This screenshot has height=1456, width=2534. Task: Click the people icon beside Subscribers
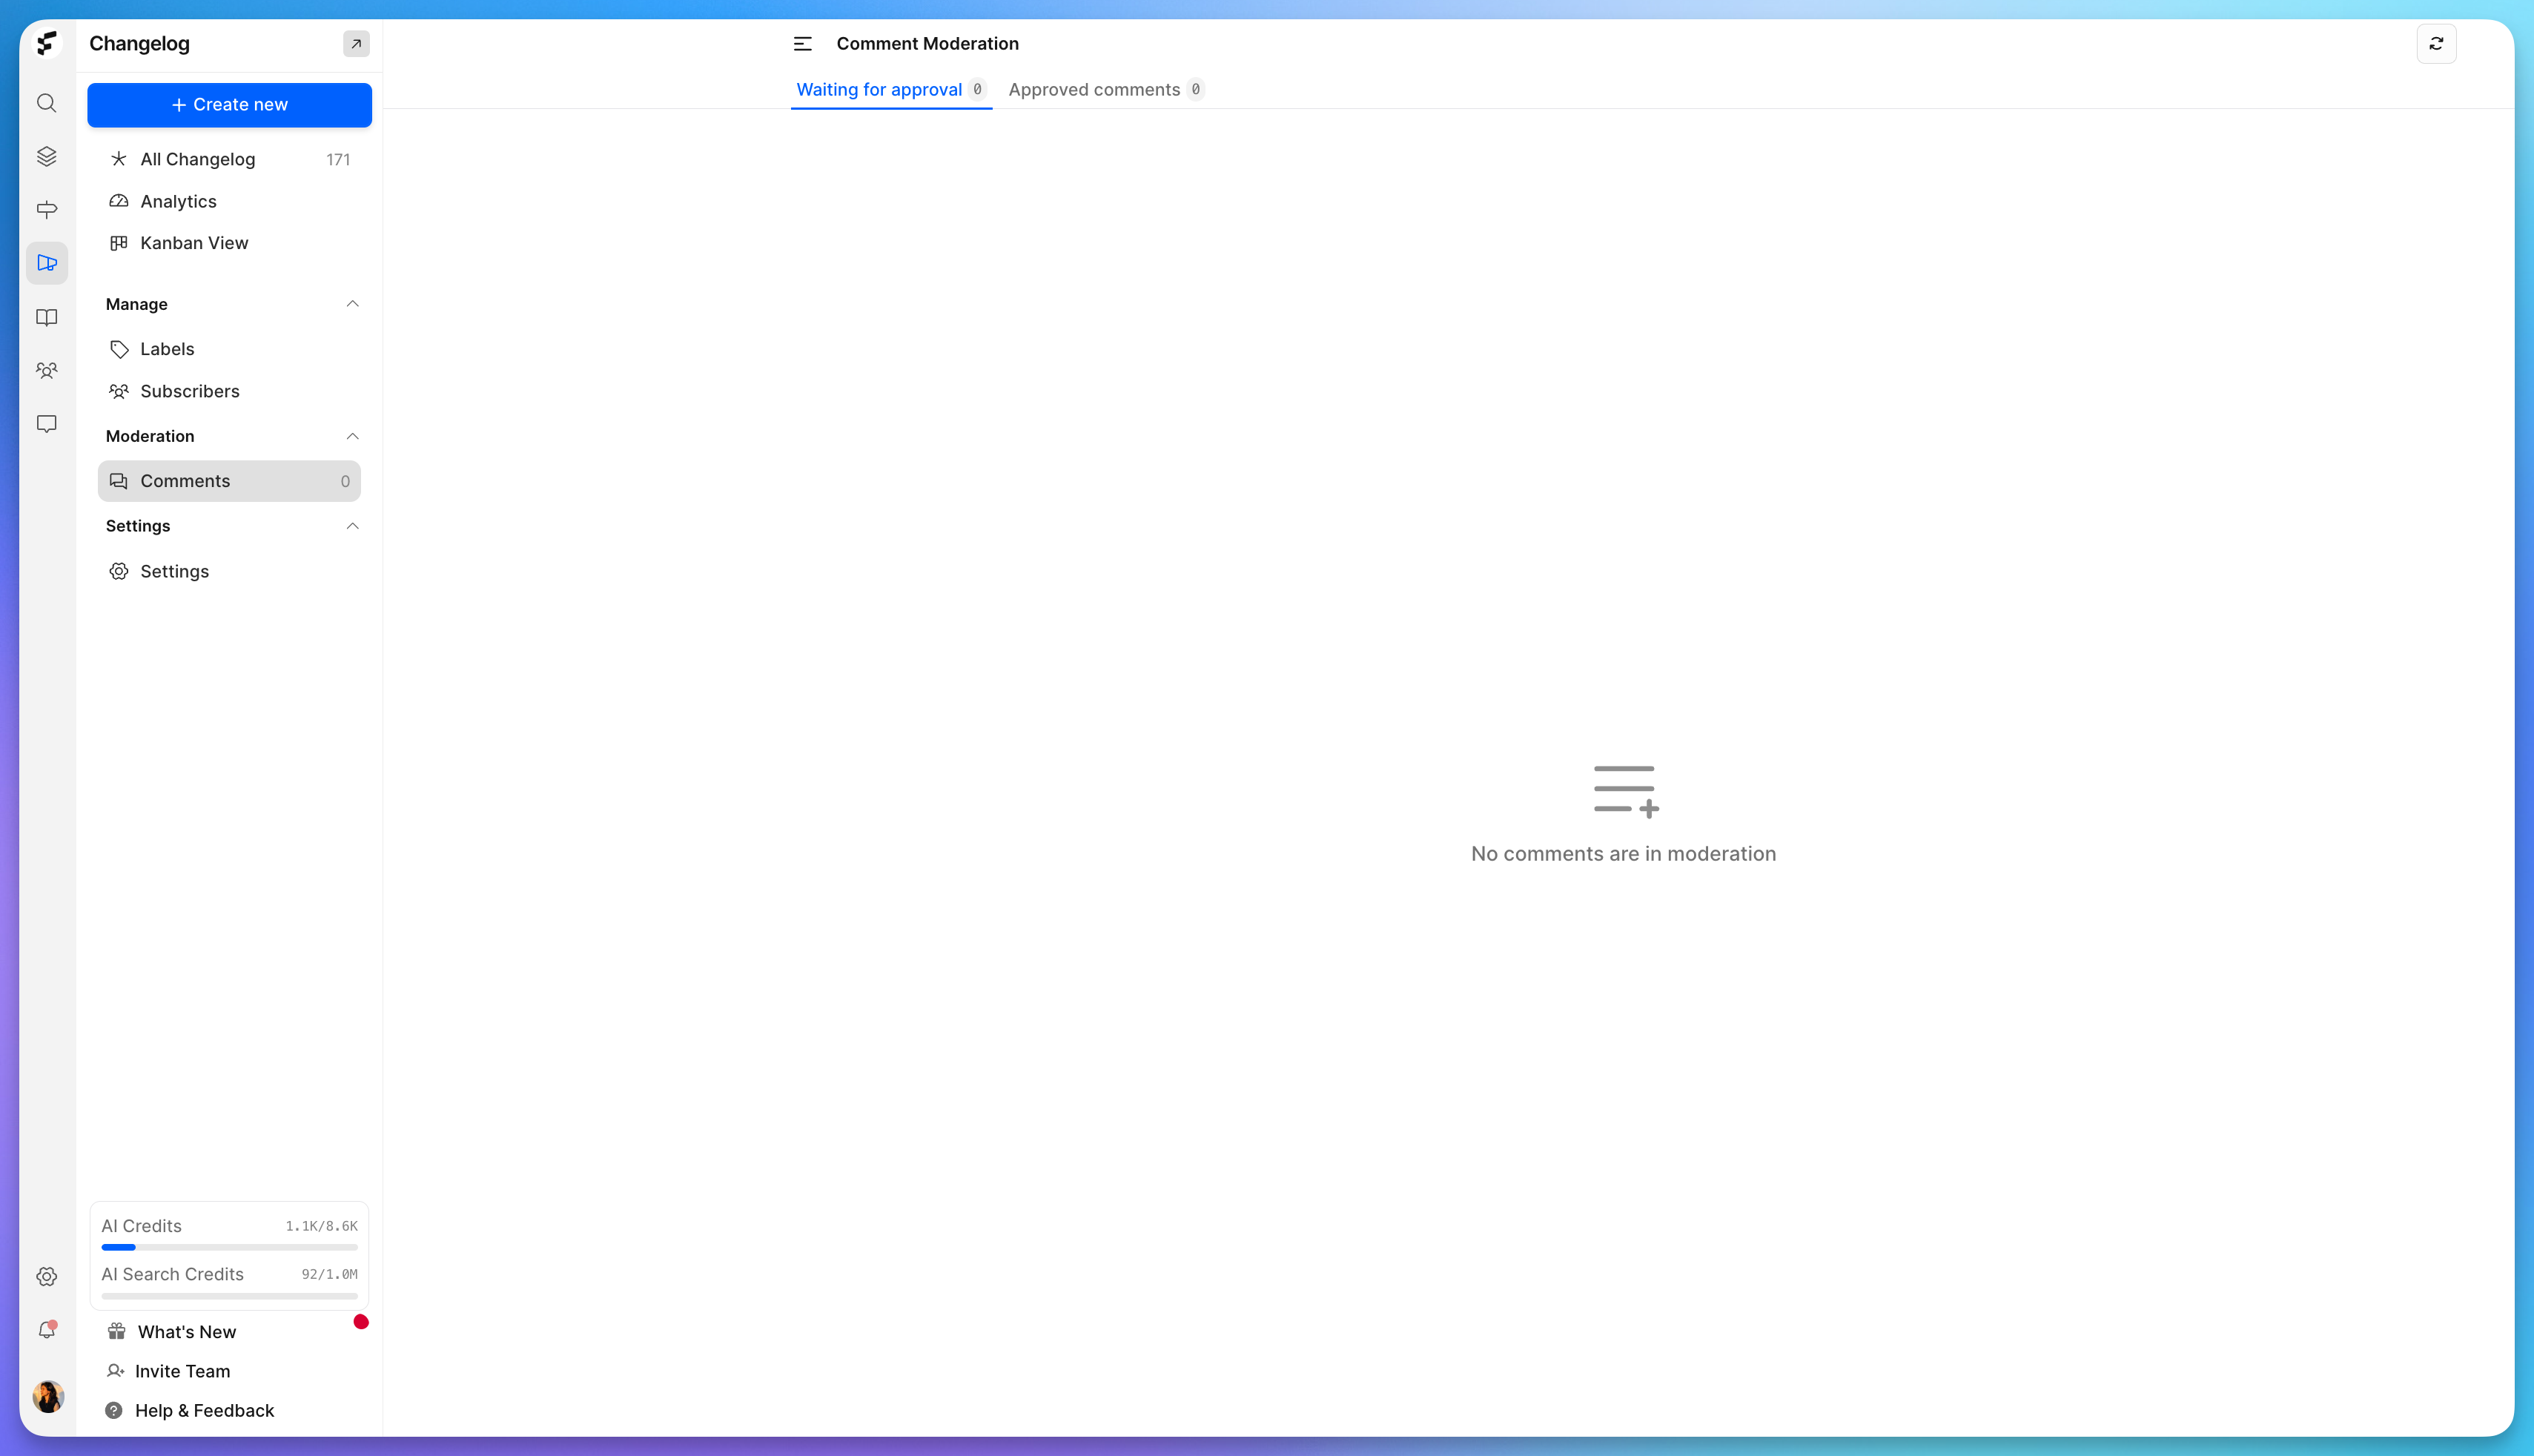(119, 391)
